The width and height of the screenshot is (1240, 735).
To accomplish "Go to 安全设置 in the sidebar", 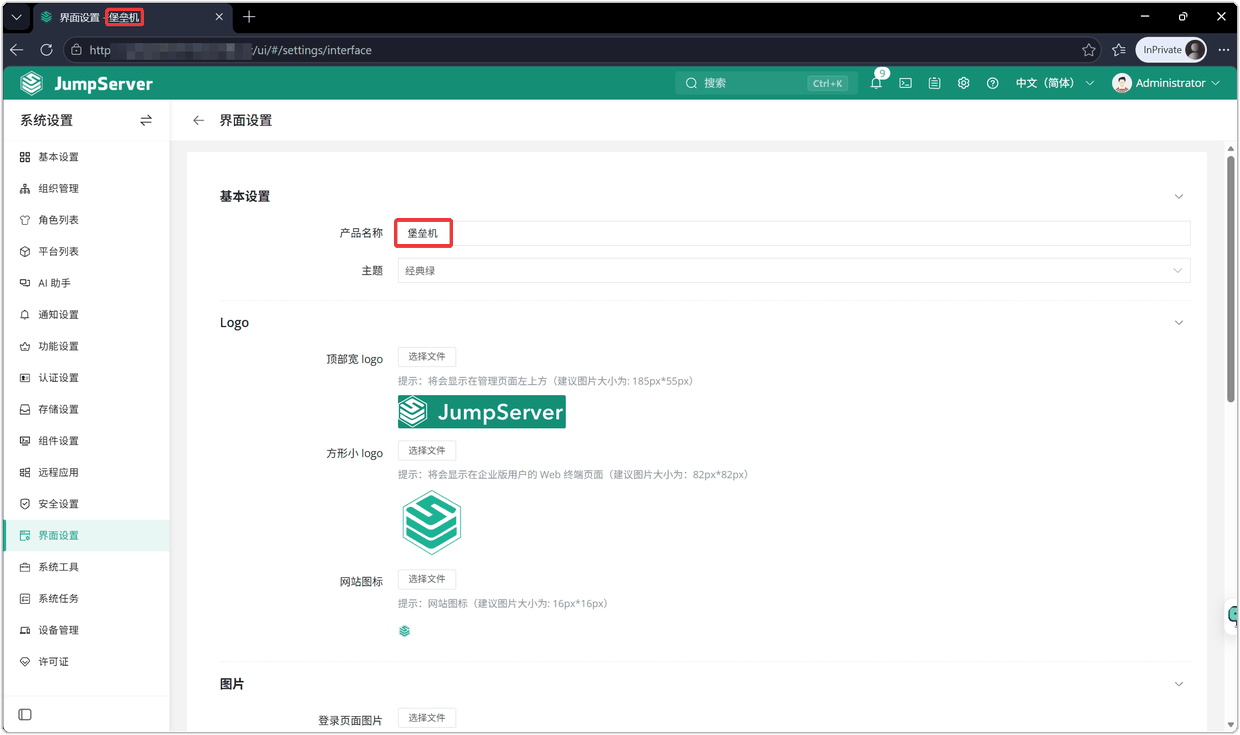I will point(86,504).
